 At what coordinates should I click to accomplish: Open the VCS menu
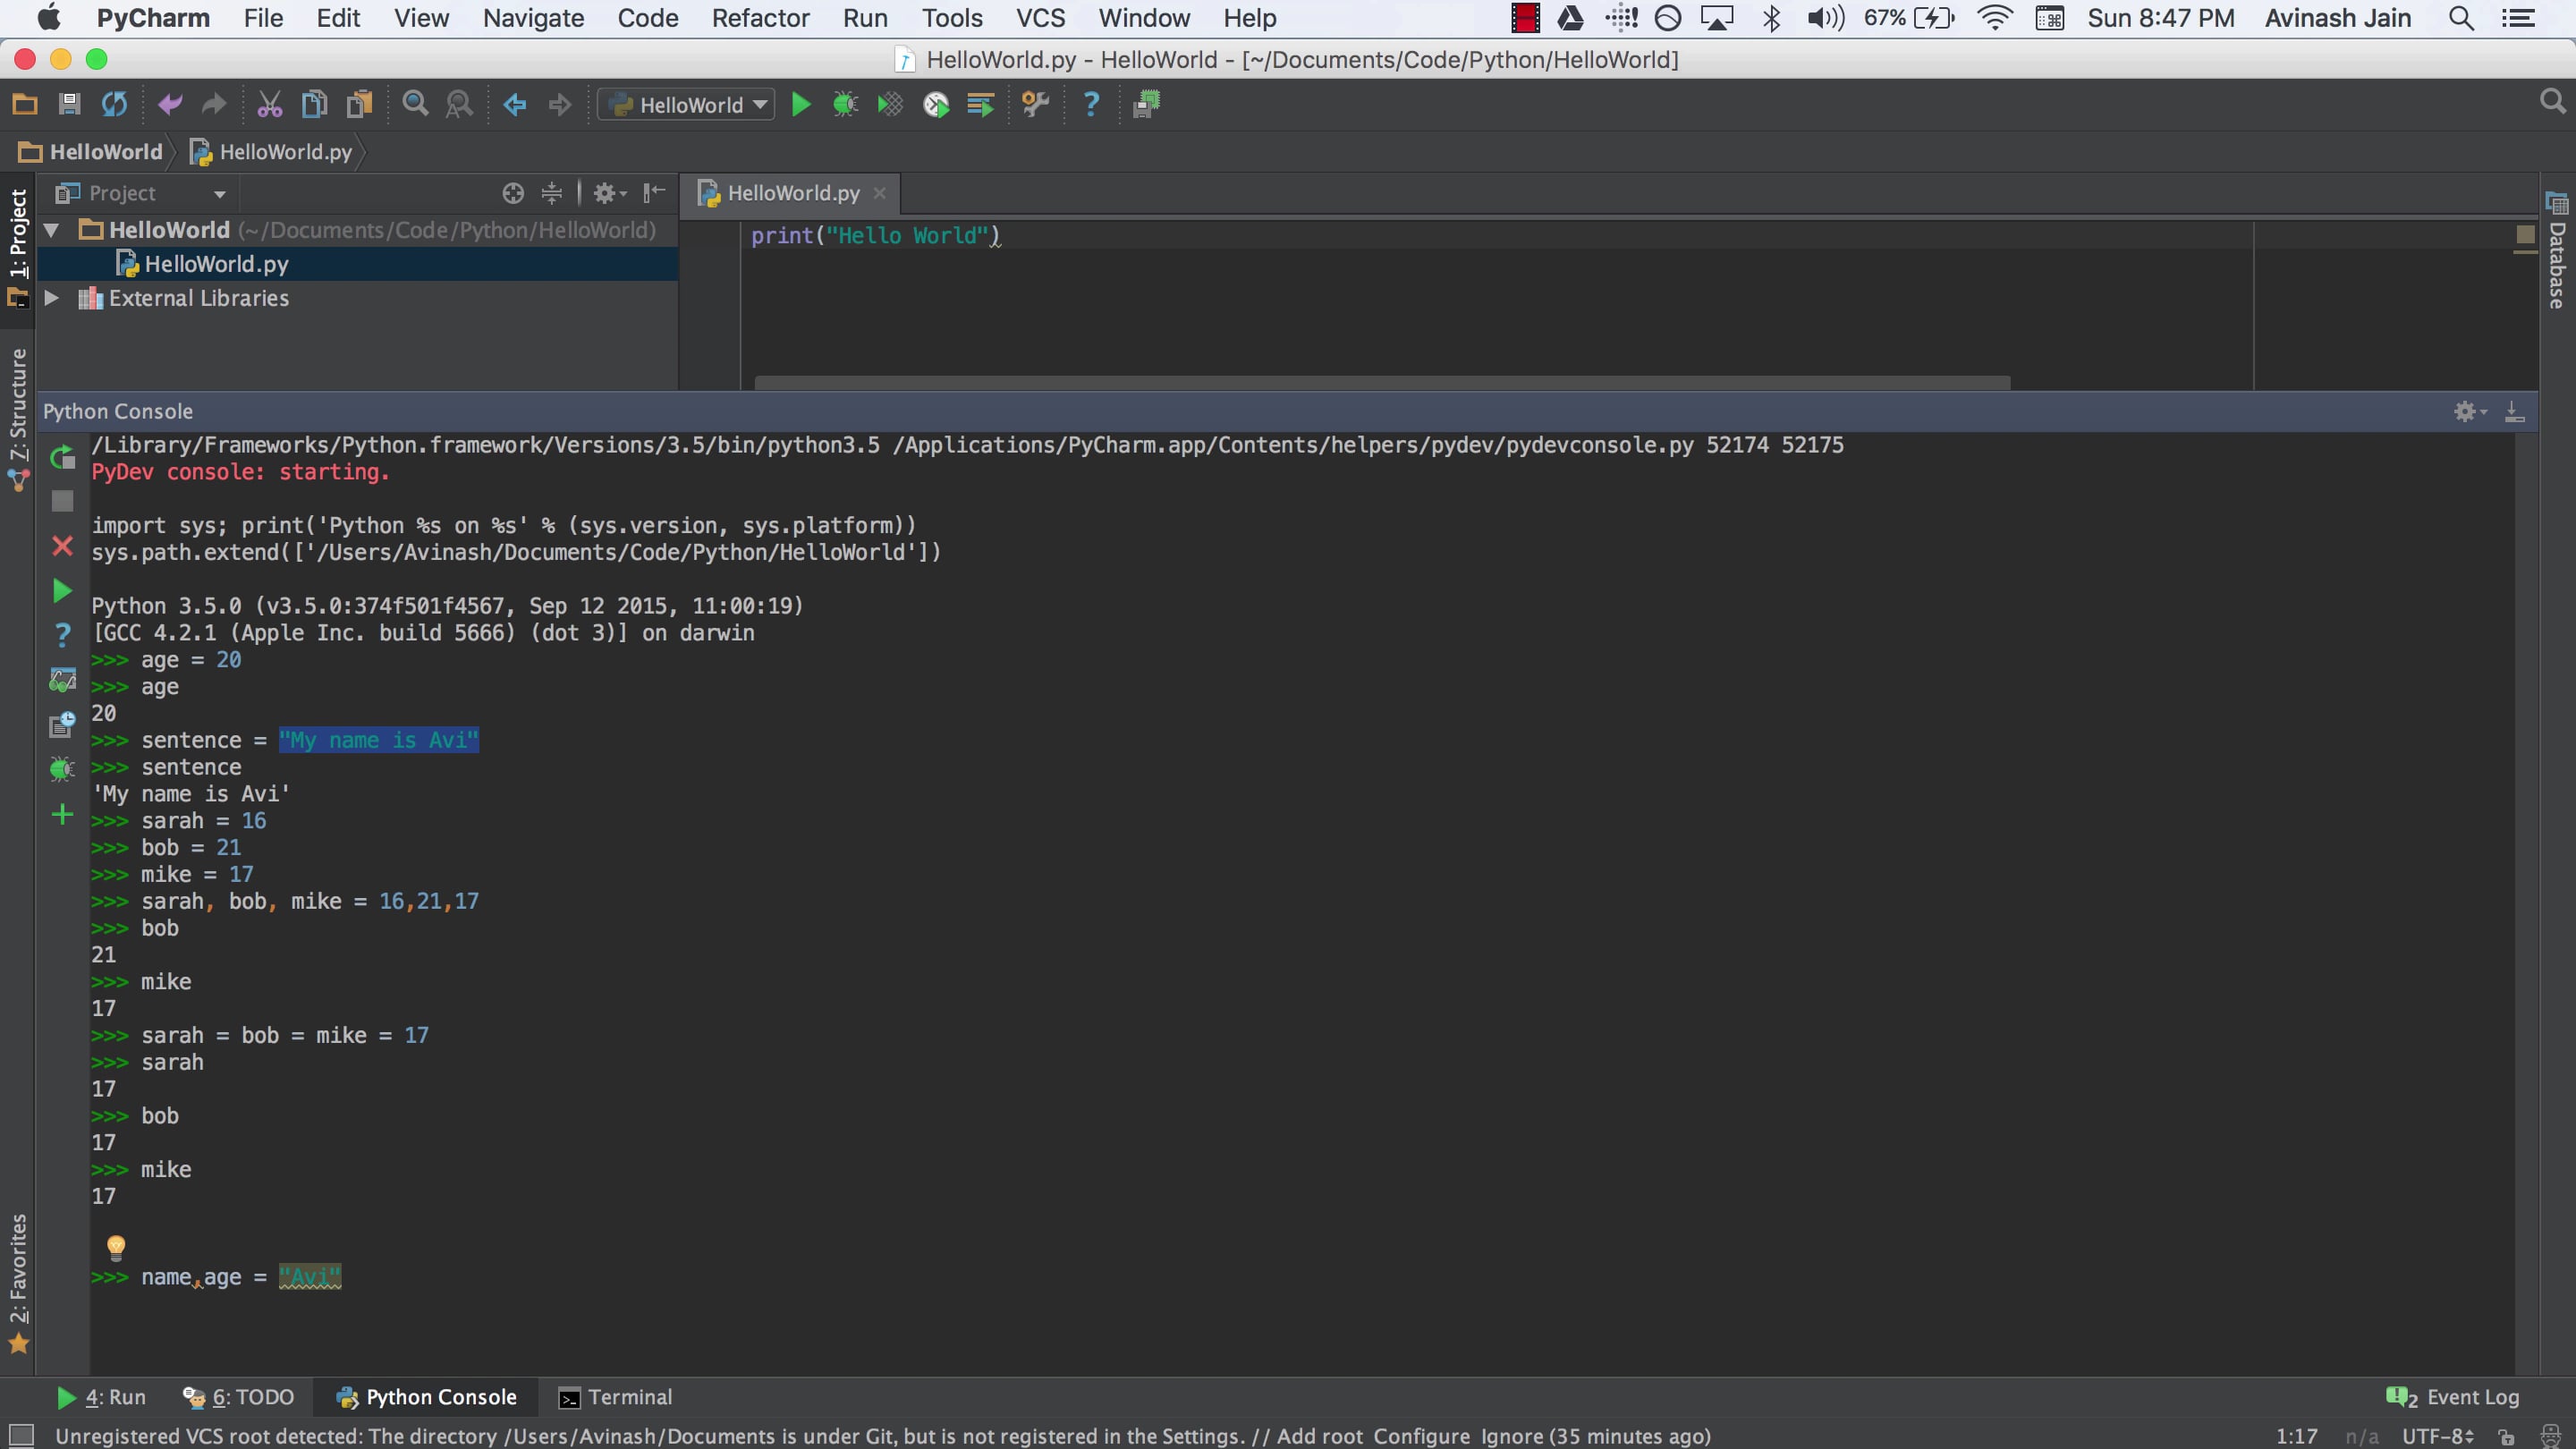1040,18
